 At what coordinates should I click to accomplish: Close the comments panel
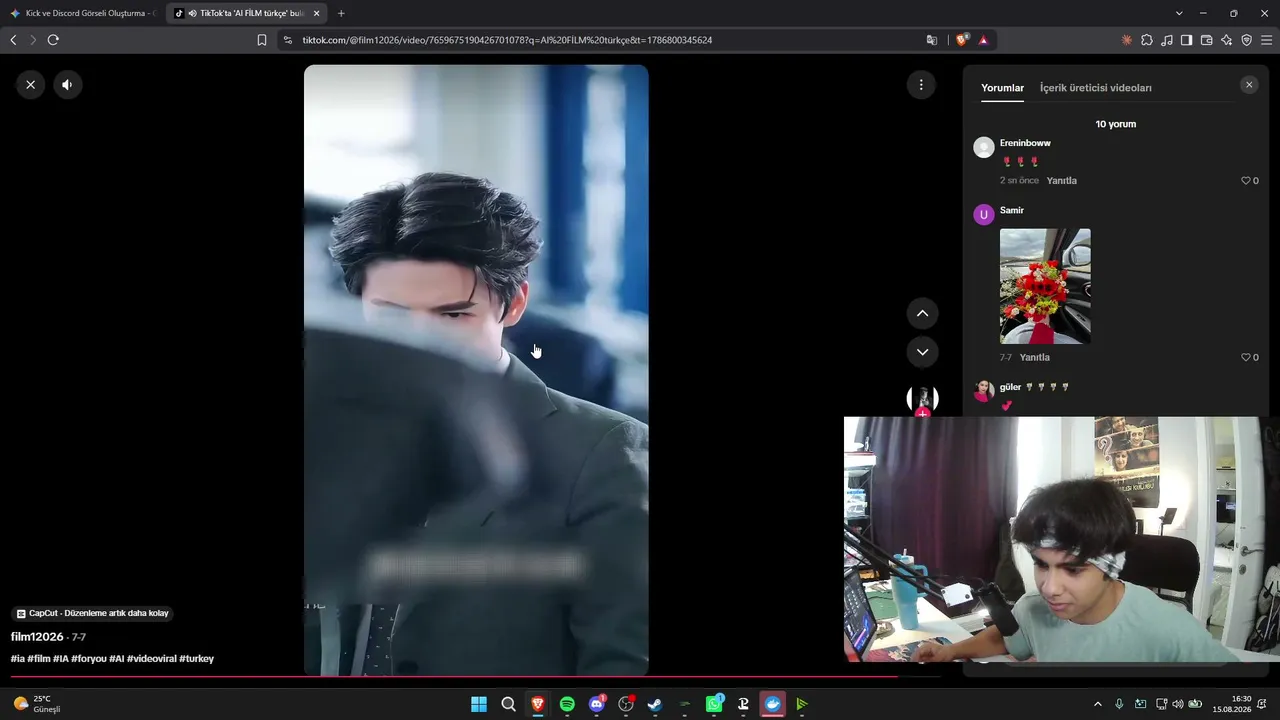pos(1249,85)
